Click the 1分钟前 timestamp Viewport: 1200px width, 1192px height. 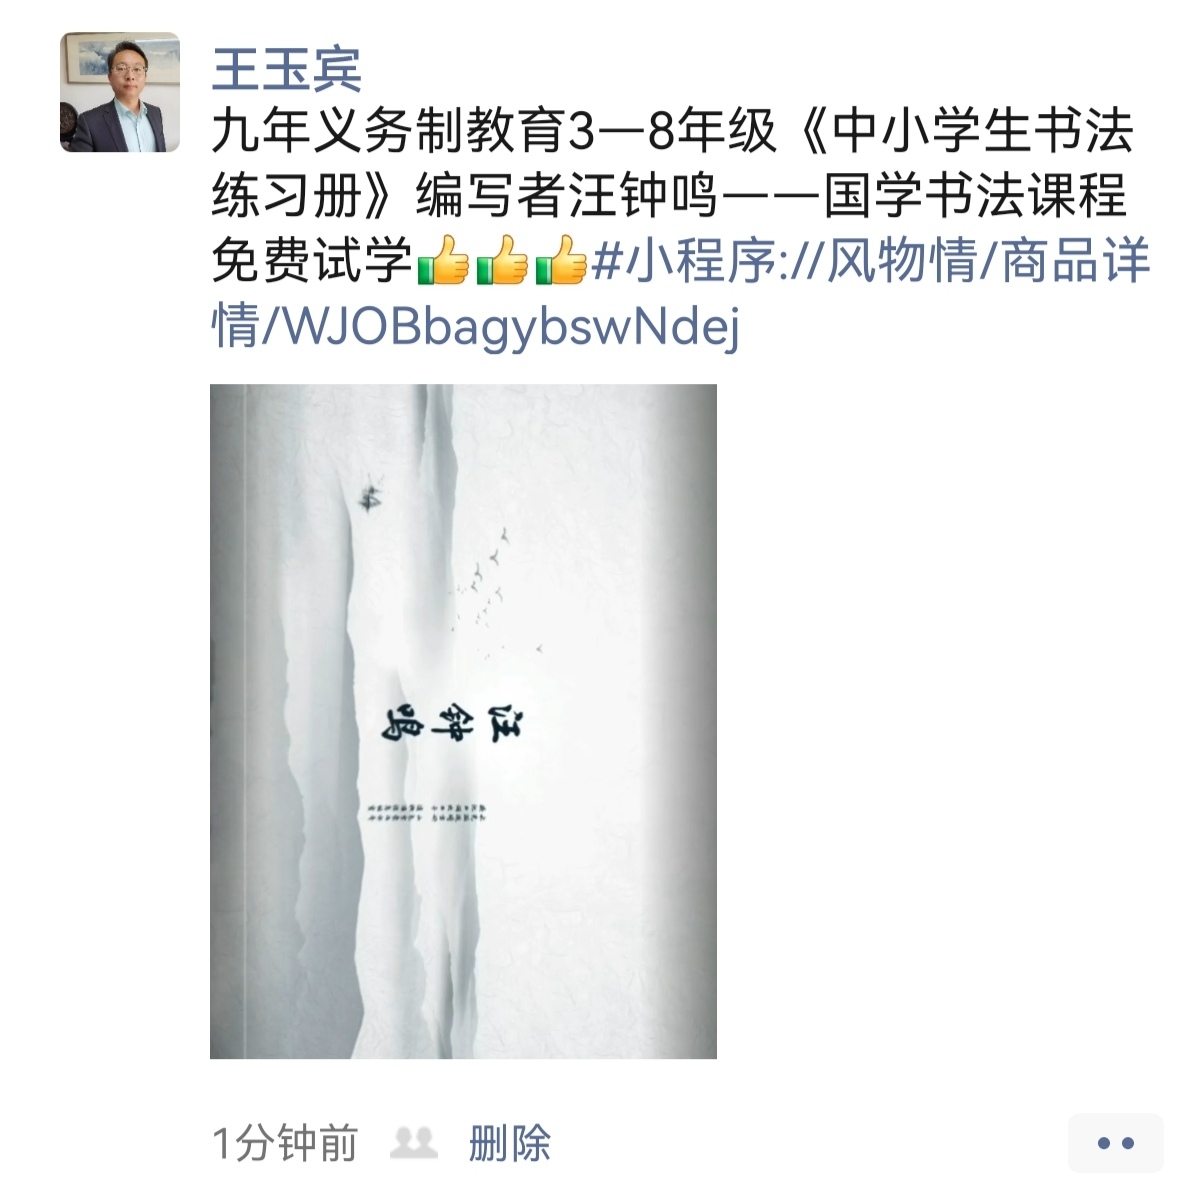pyautogui.click(x=285, y=1143)
